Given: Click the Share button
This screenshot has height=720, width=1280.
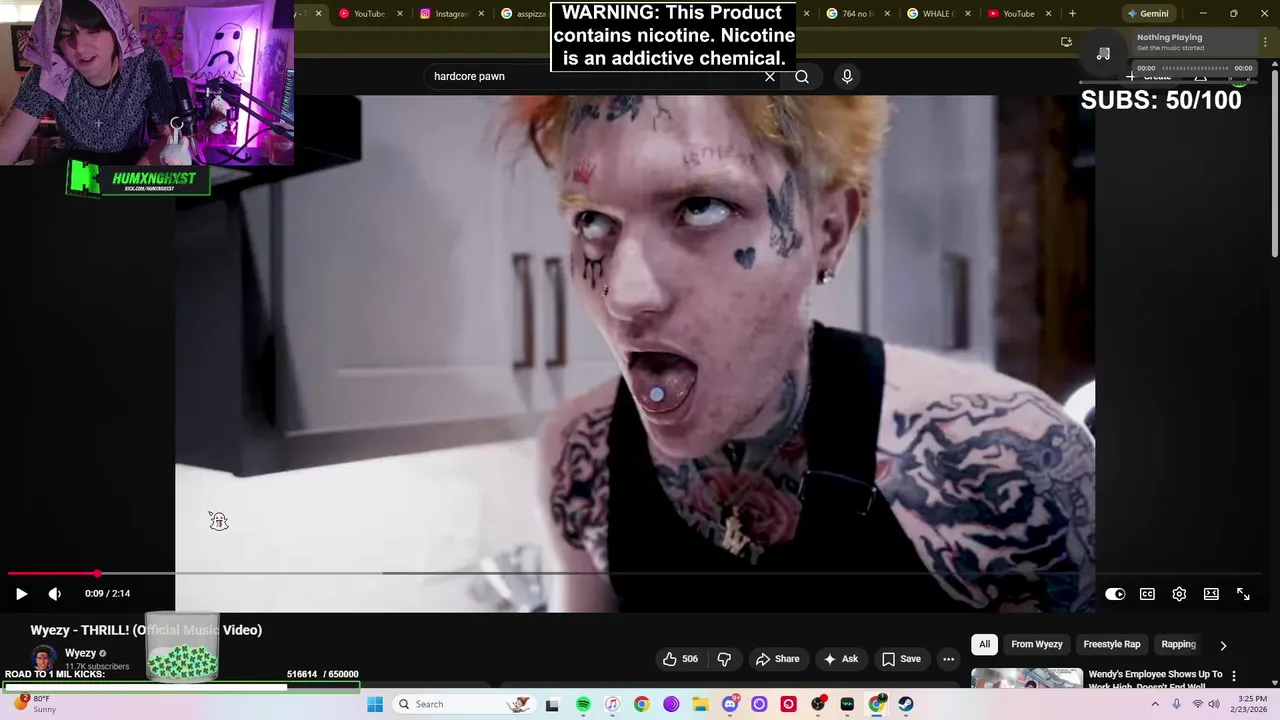Looking at the screenshot, I should (777, 659).
